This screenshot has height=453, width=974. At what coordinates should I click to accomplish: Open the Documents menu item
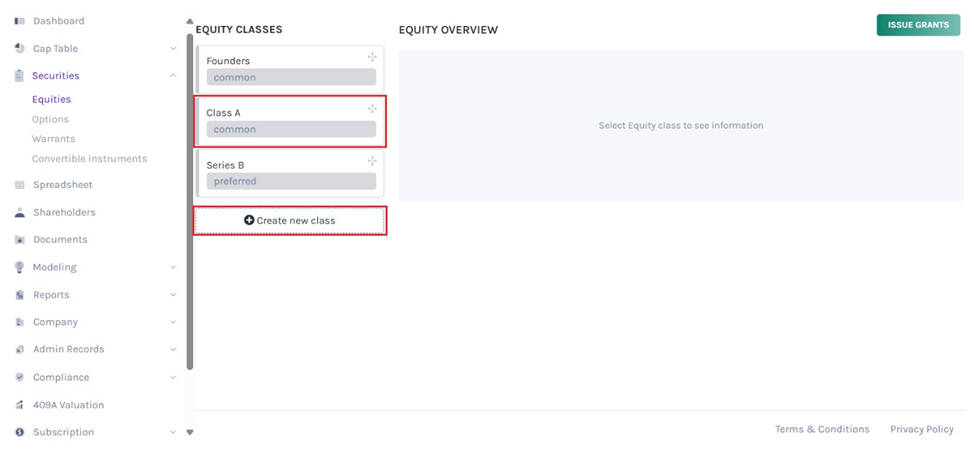(60, 240)
